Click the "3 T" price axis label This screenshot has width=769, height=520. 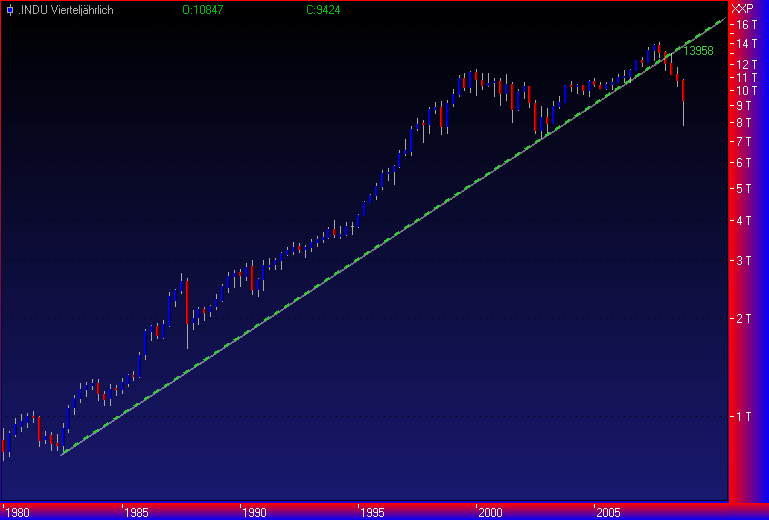click(744, 260)
